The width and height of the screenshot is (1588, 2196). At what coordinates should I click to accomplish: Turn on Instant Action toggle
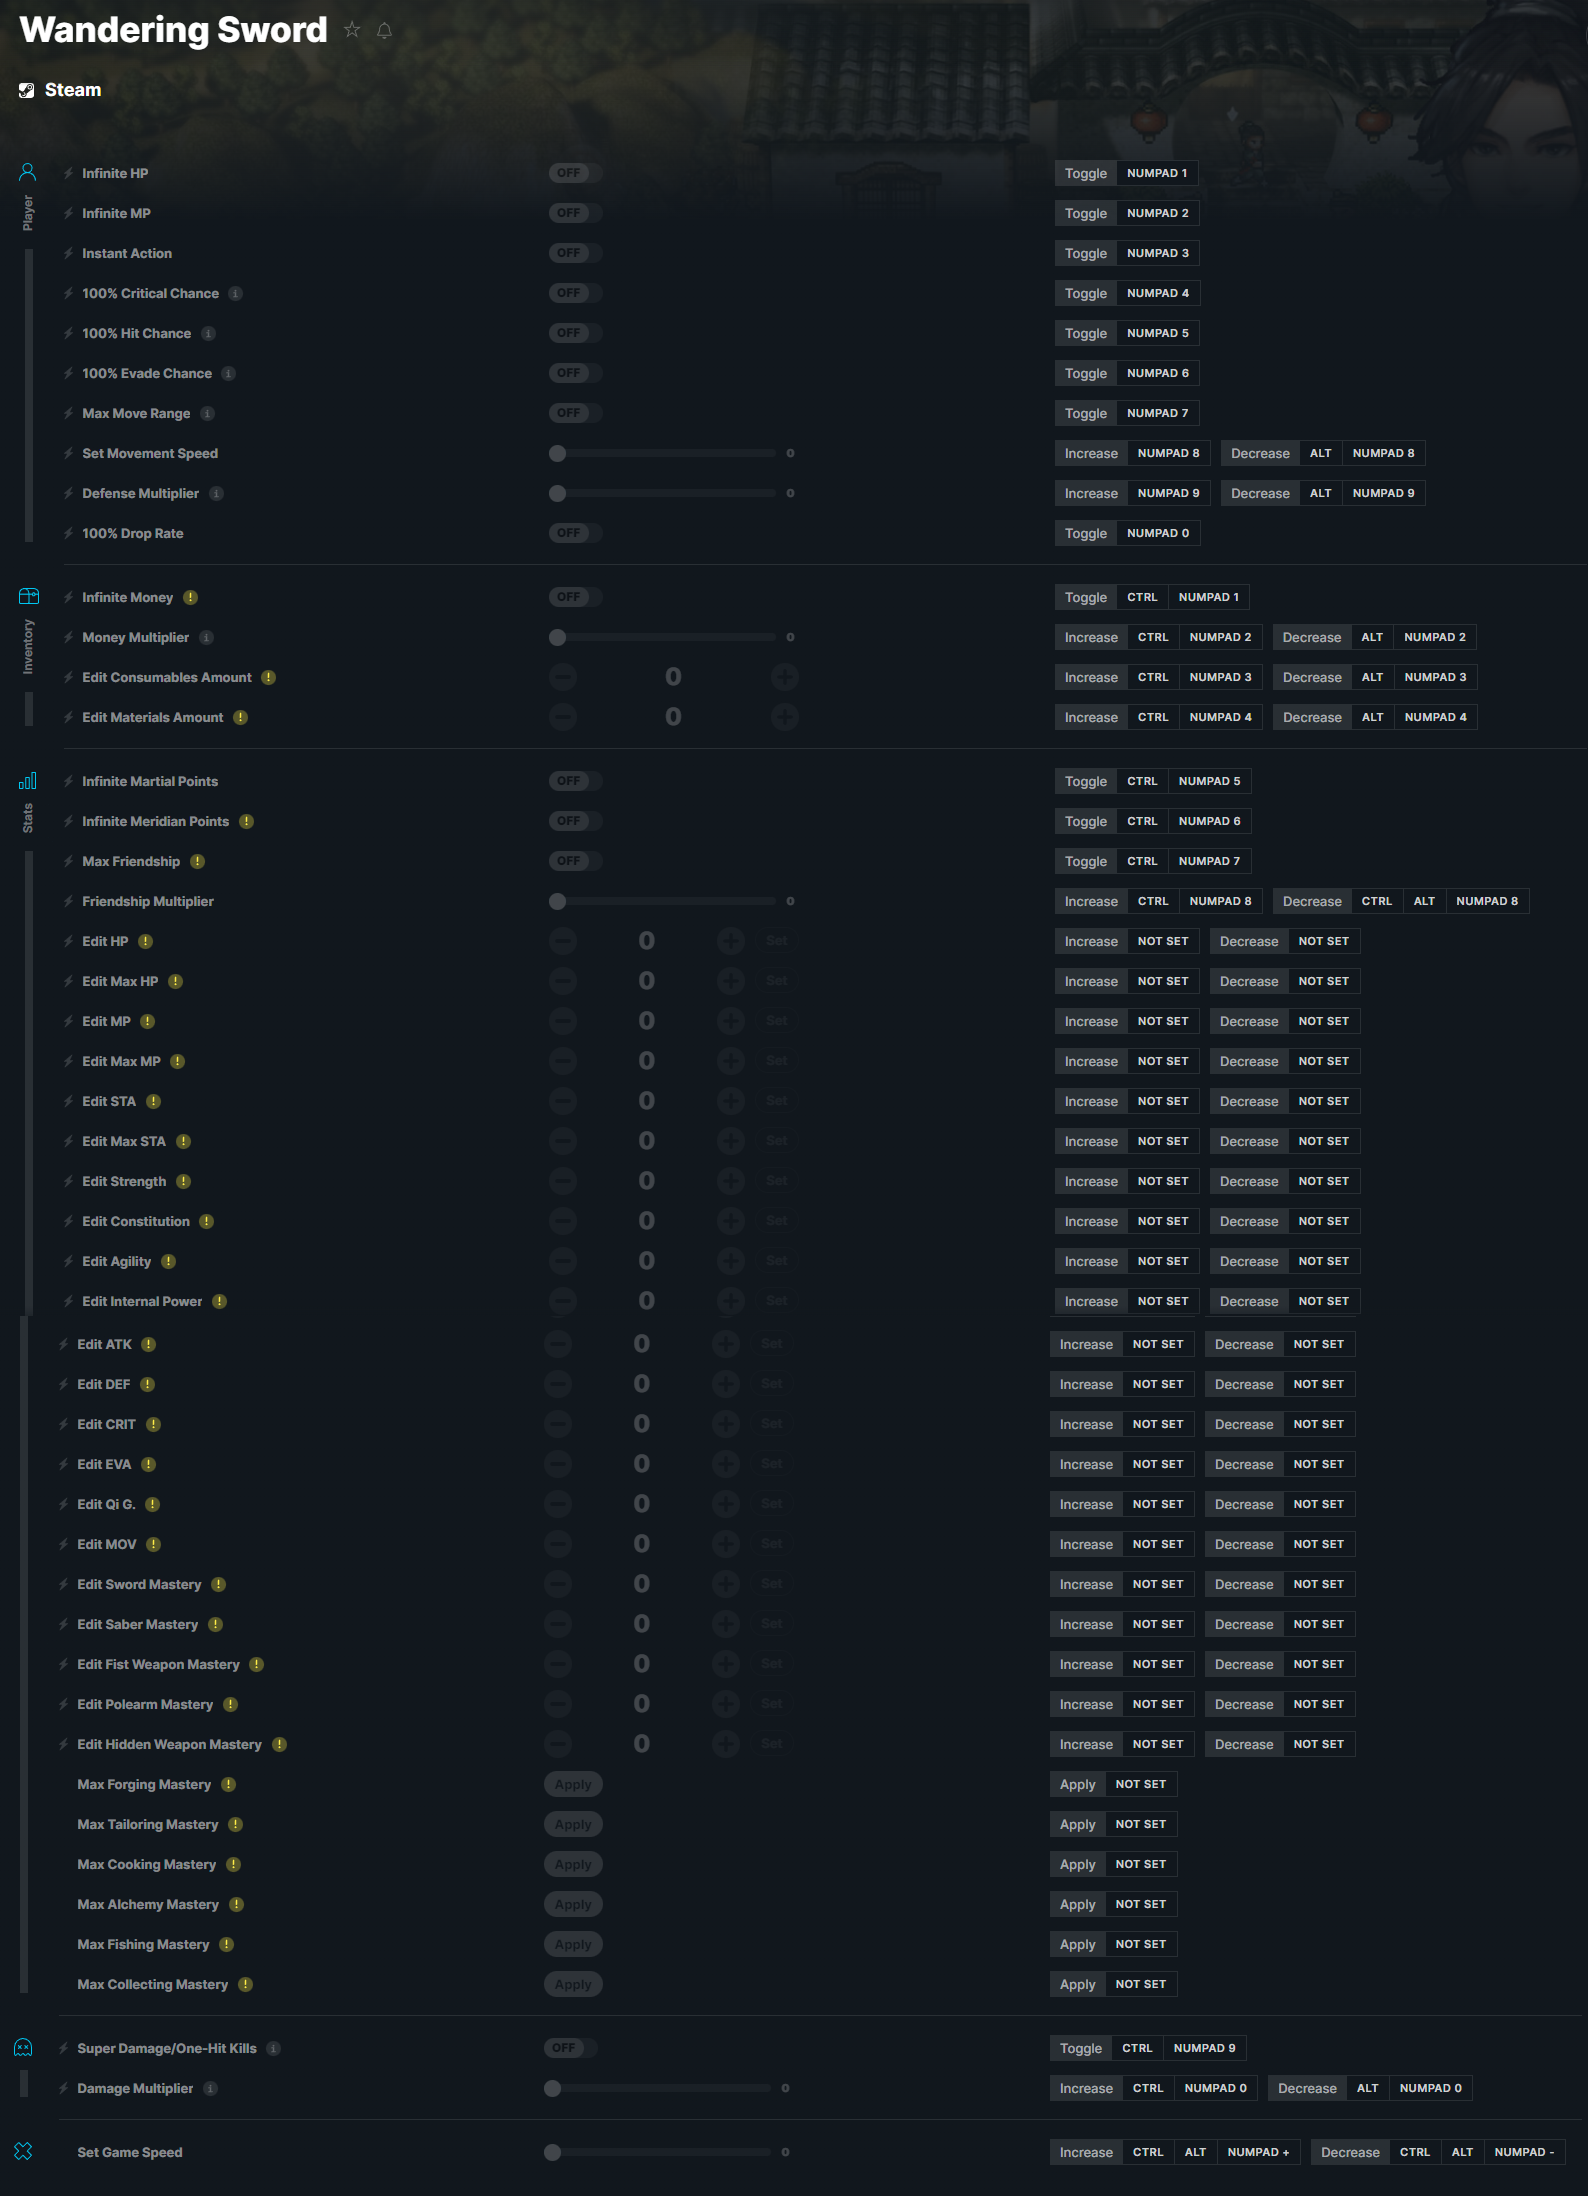(575, 253)
